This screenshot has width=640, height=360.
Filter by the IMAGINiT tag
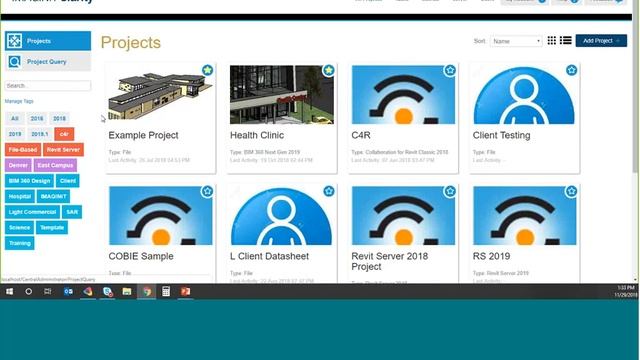click(53, 196)
